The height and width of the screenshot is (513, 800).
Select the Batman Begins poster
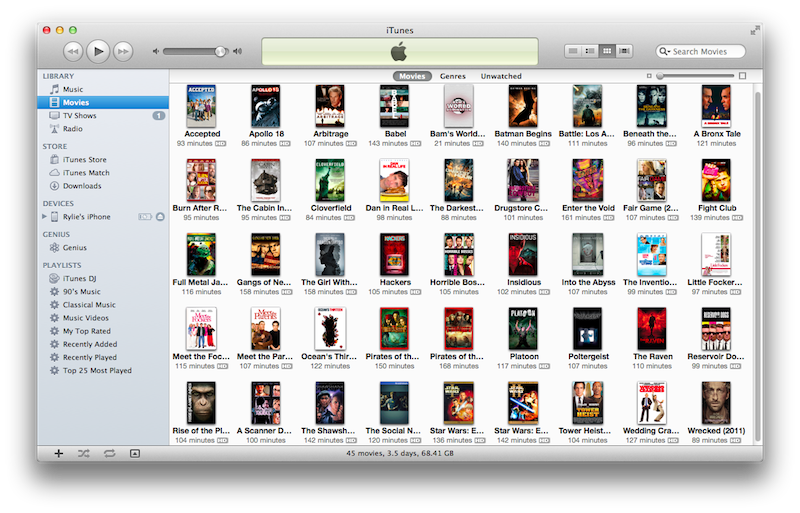(523, 106)
